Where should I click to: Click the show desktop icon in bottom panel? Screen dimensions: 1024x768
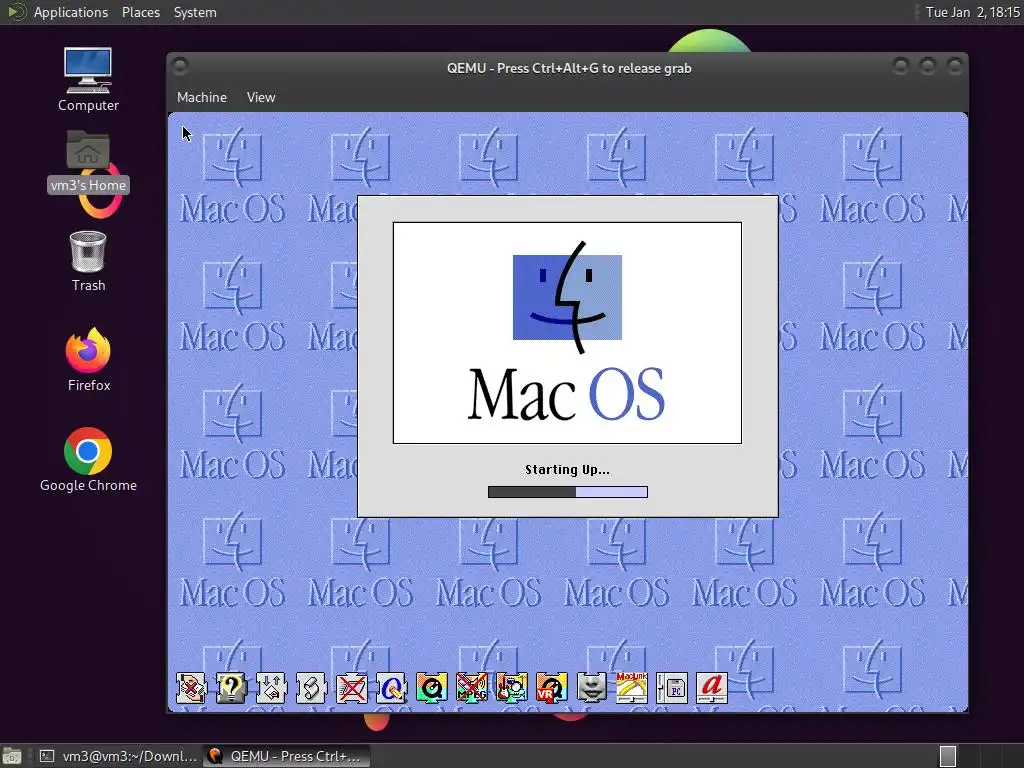[12, 756]
